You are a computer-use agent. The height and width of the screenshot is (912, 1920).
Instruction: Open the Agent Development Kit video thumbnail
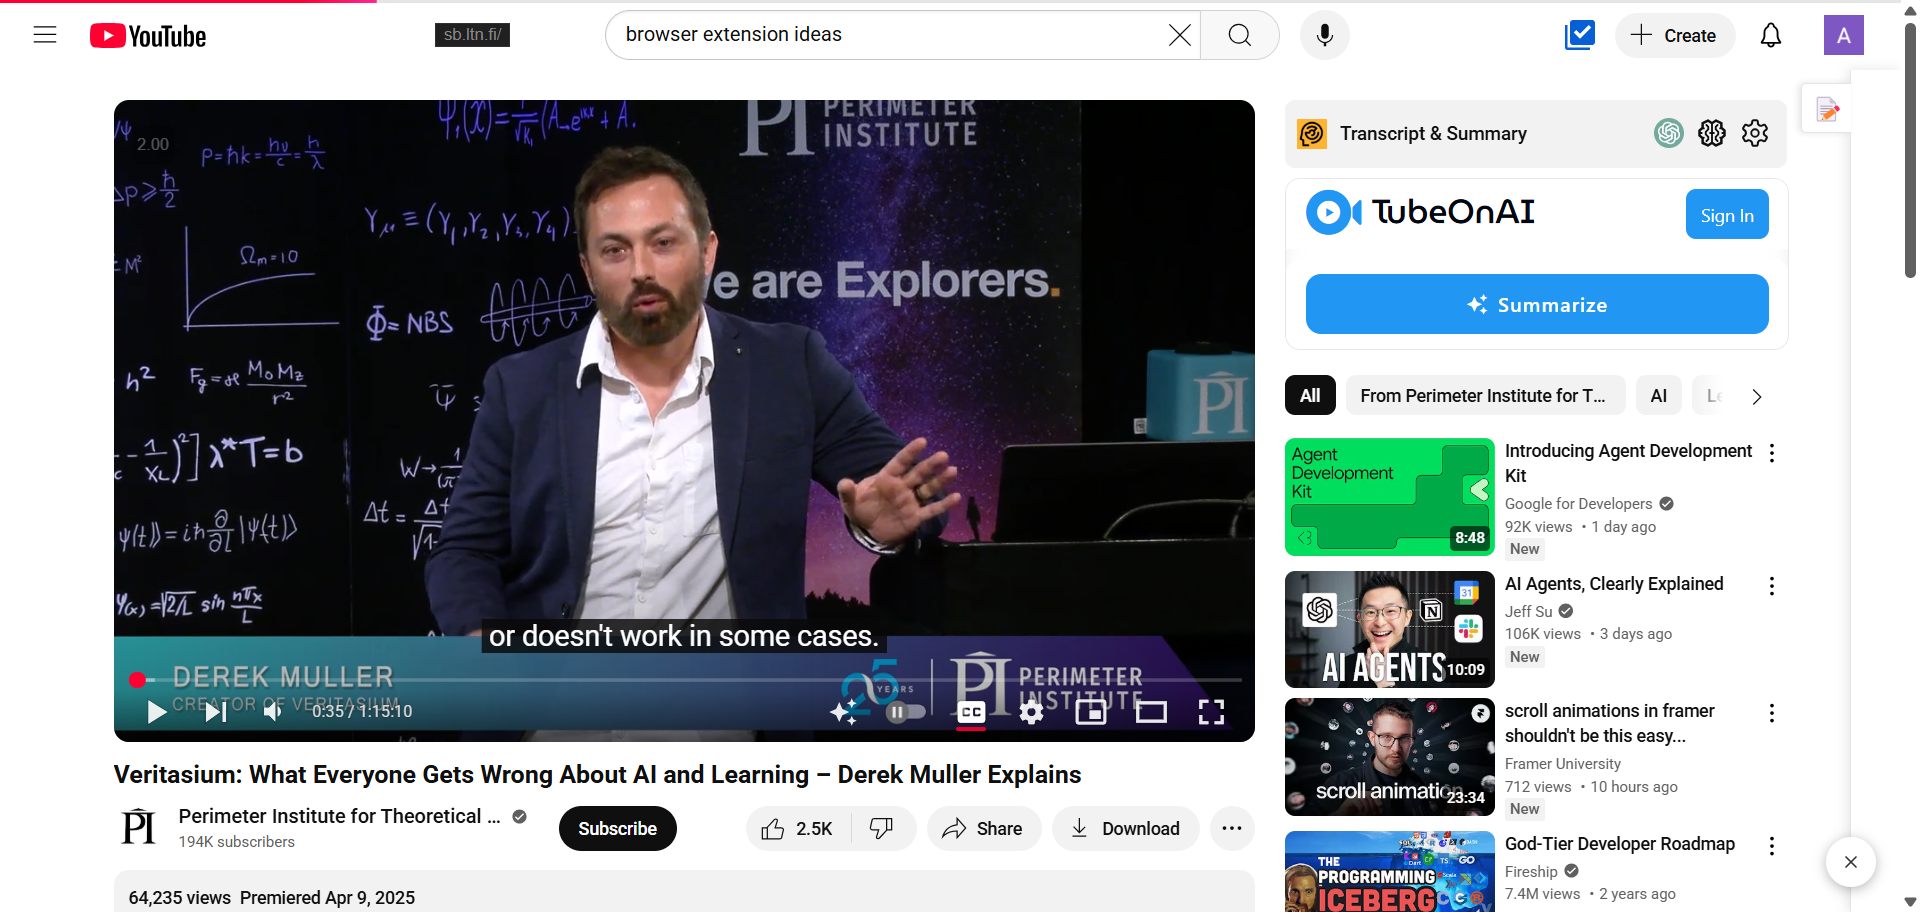(x=1390, y=497)
